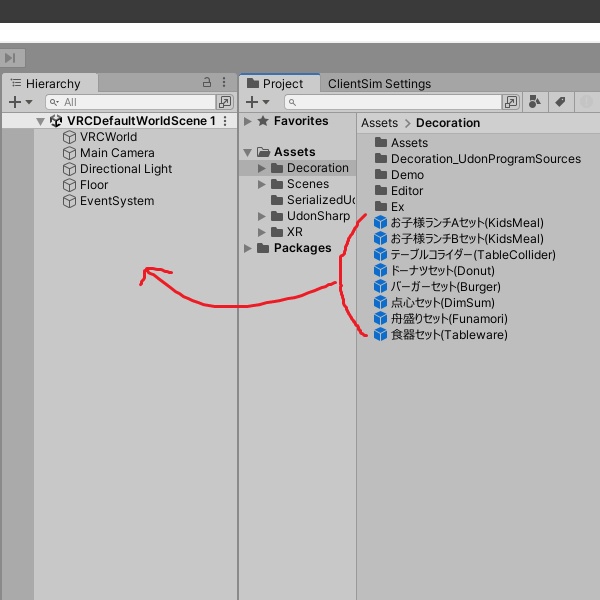Open Hierarchy create (+) dropdown
The height and width of the screenshot is (600, 600).
20,102
